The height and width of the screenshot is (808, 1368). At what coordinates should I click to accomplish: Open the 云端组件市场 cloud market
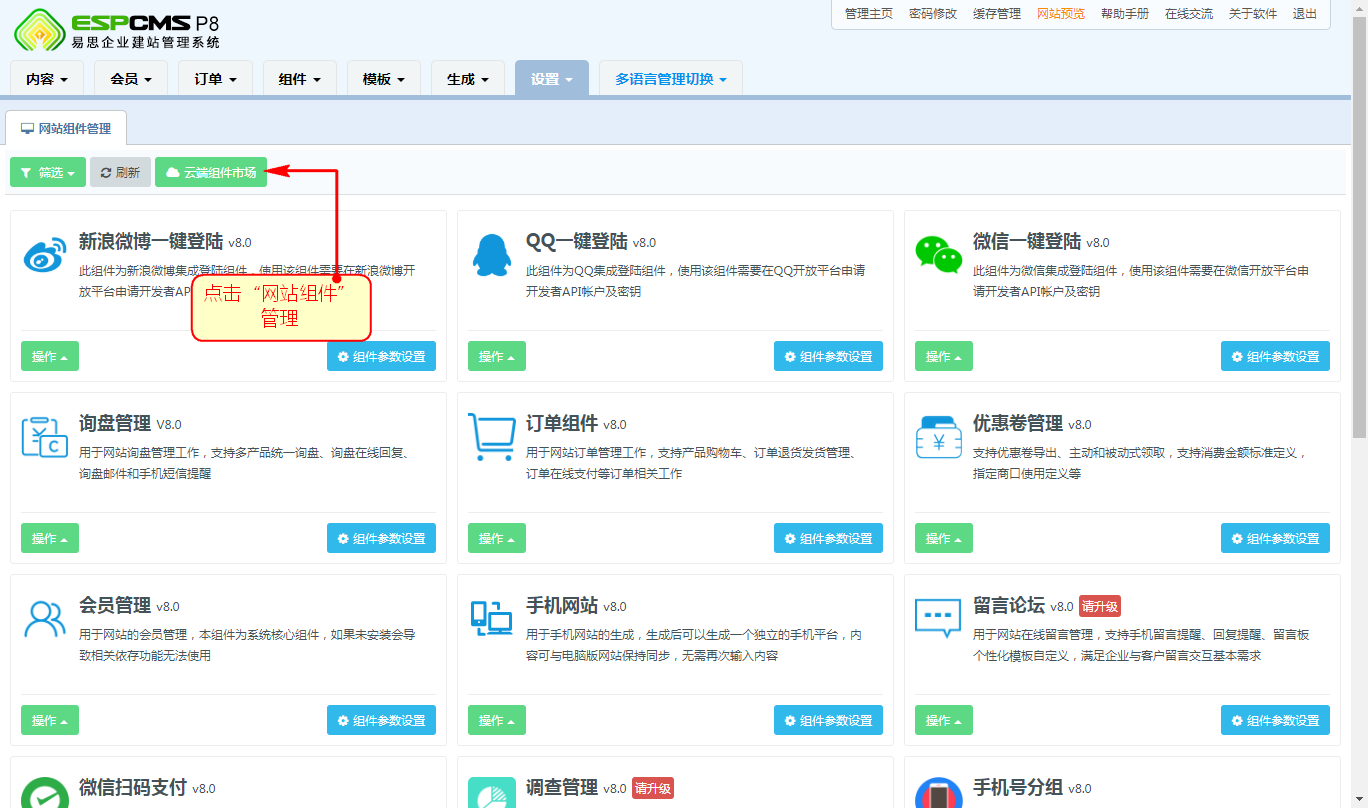click(211, 172)
